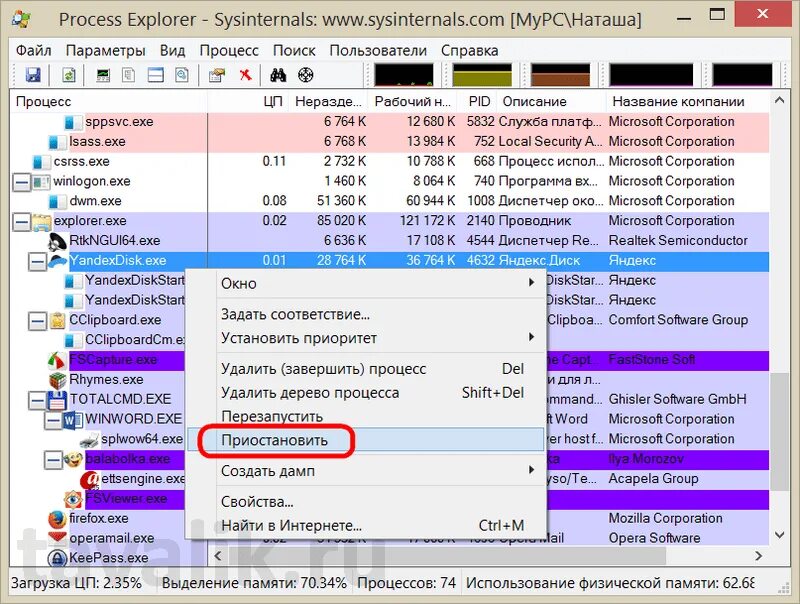
Task: Click CClipboard.exe clipboard icon
Action: tap(58, 320)
